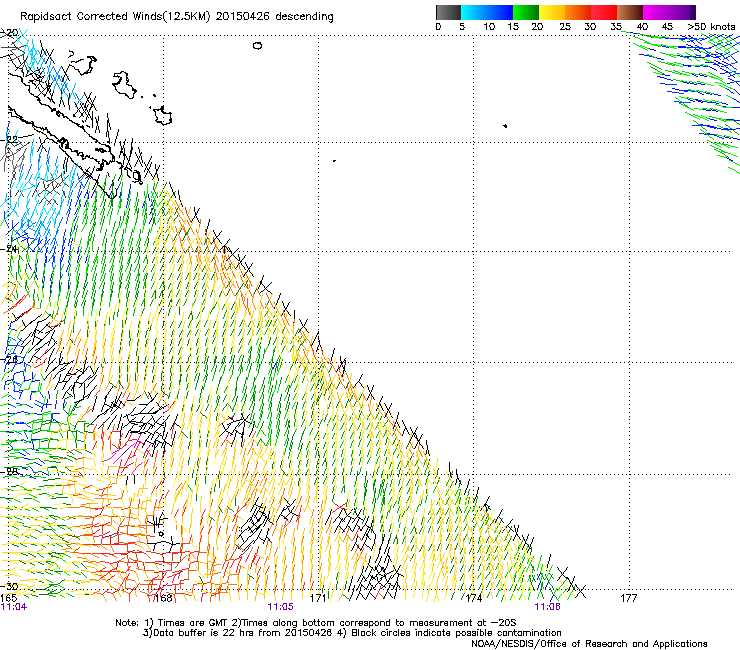This screenshot has width=740, height=650.
Task: Click longitude label '171' on bottom axis
Action: click(x=318, y=598)
